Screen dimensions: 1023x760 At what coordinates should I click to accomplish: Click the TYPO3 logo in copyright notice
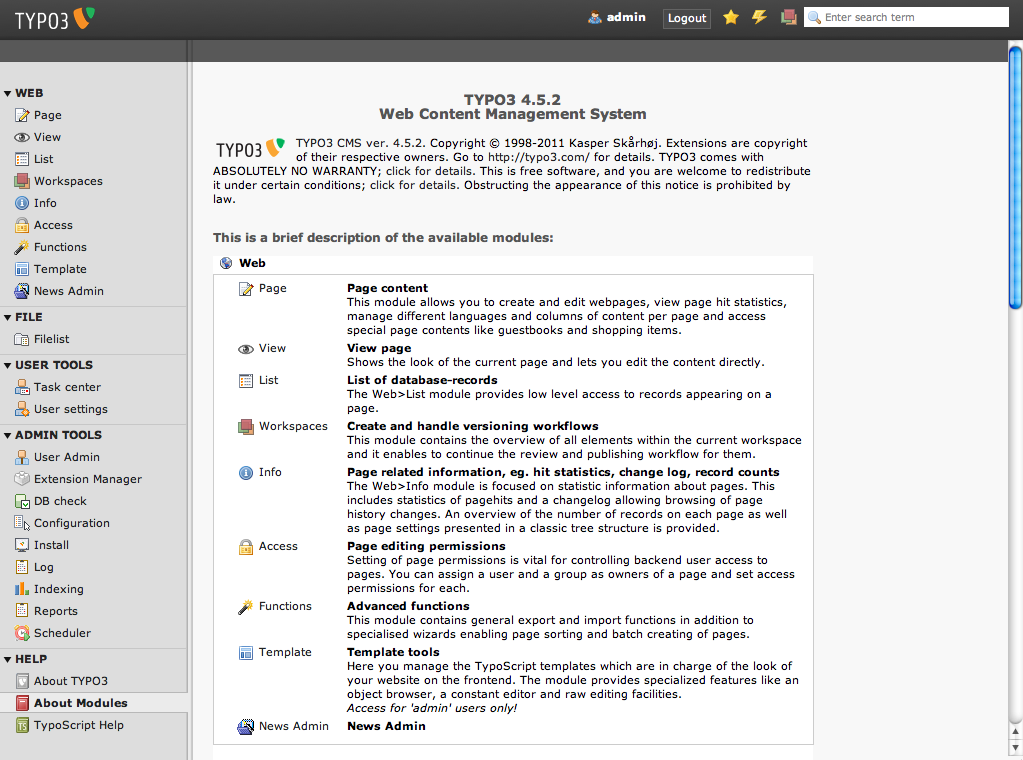[x=251, y=148]
